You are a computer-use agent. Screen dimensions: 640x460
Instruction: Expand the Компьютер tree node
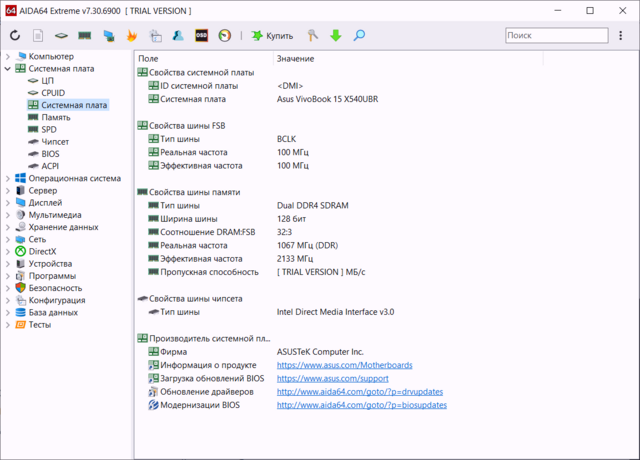(8, 57)
